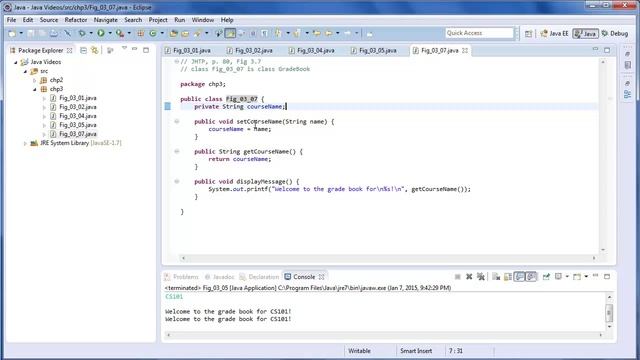Expand the JRE System Library node

pos(25,143)
